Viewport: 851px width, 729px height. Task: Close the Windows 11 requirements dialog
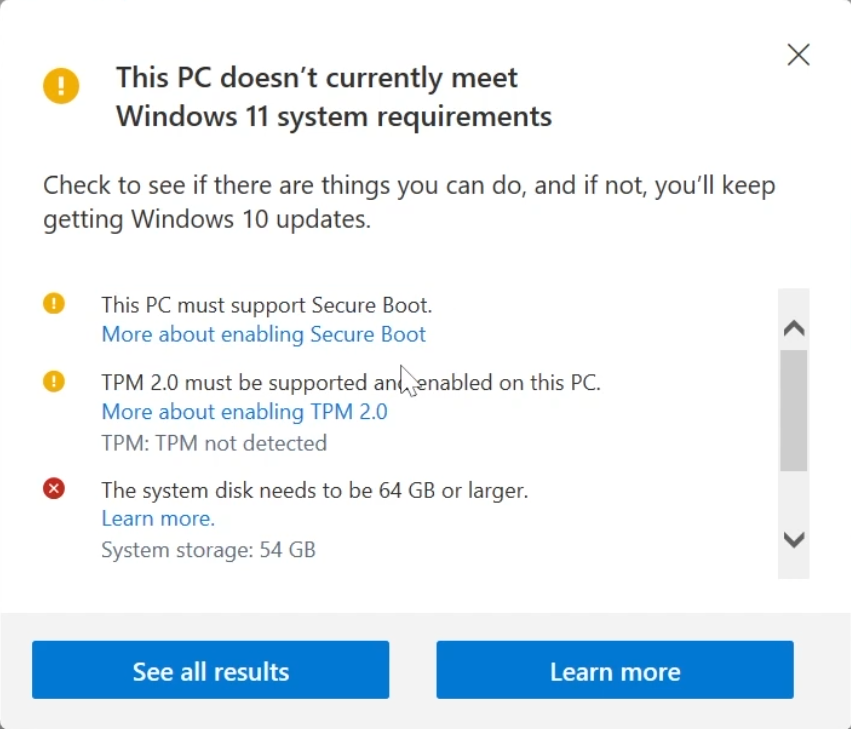coord(798,55)
